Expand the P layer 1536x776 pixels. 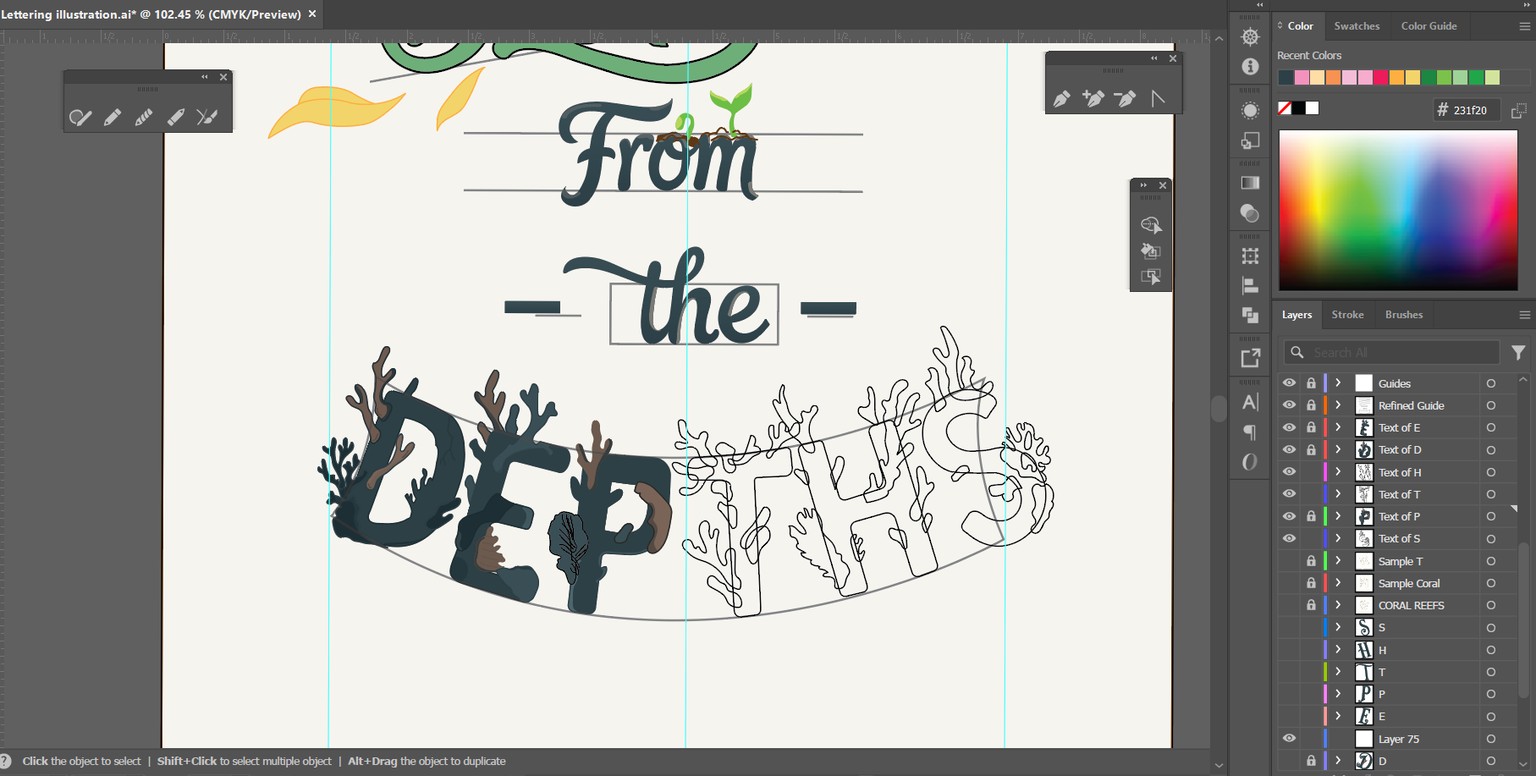[x=1338, y=694]
